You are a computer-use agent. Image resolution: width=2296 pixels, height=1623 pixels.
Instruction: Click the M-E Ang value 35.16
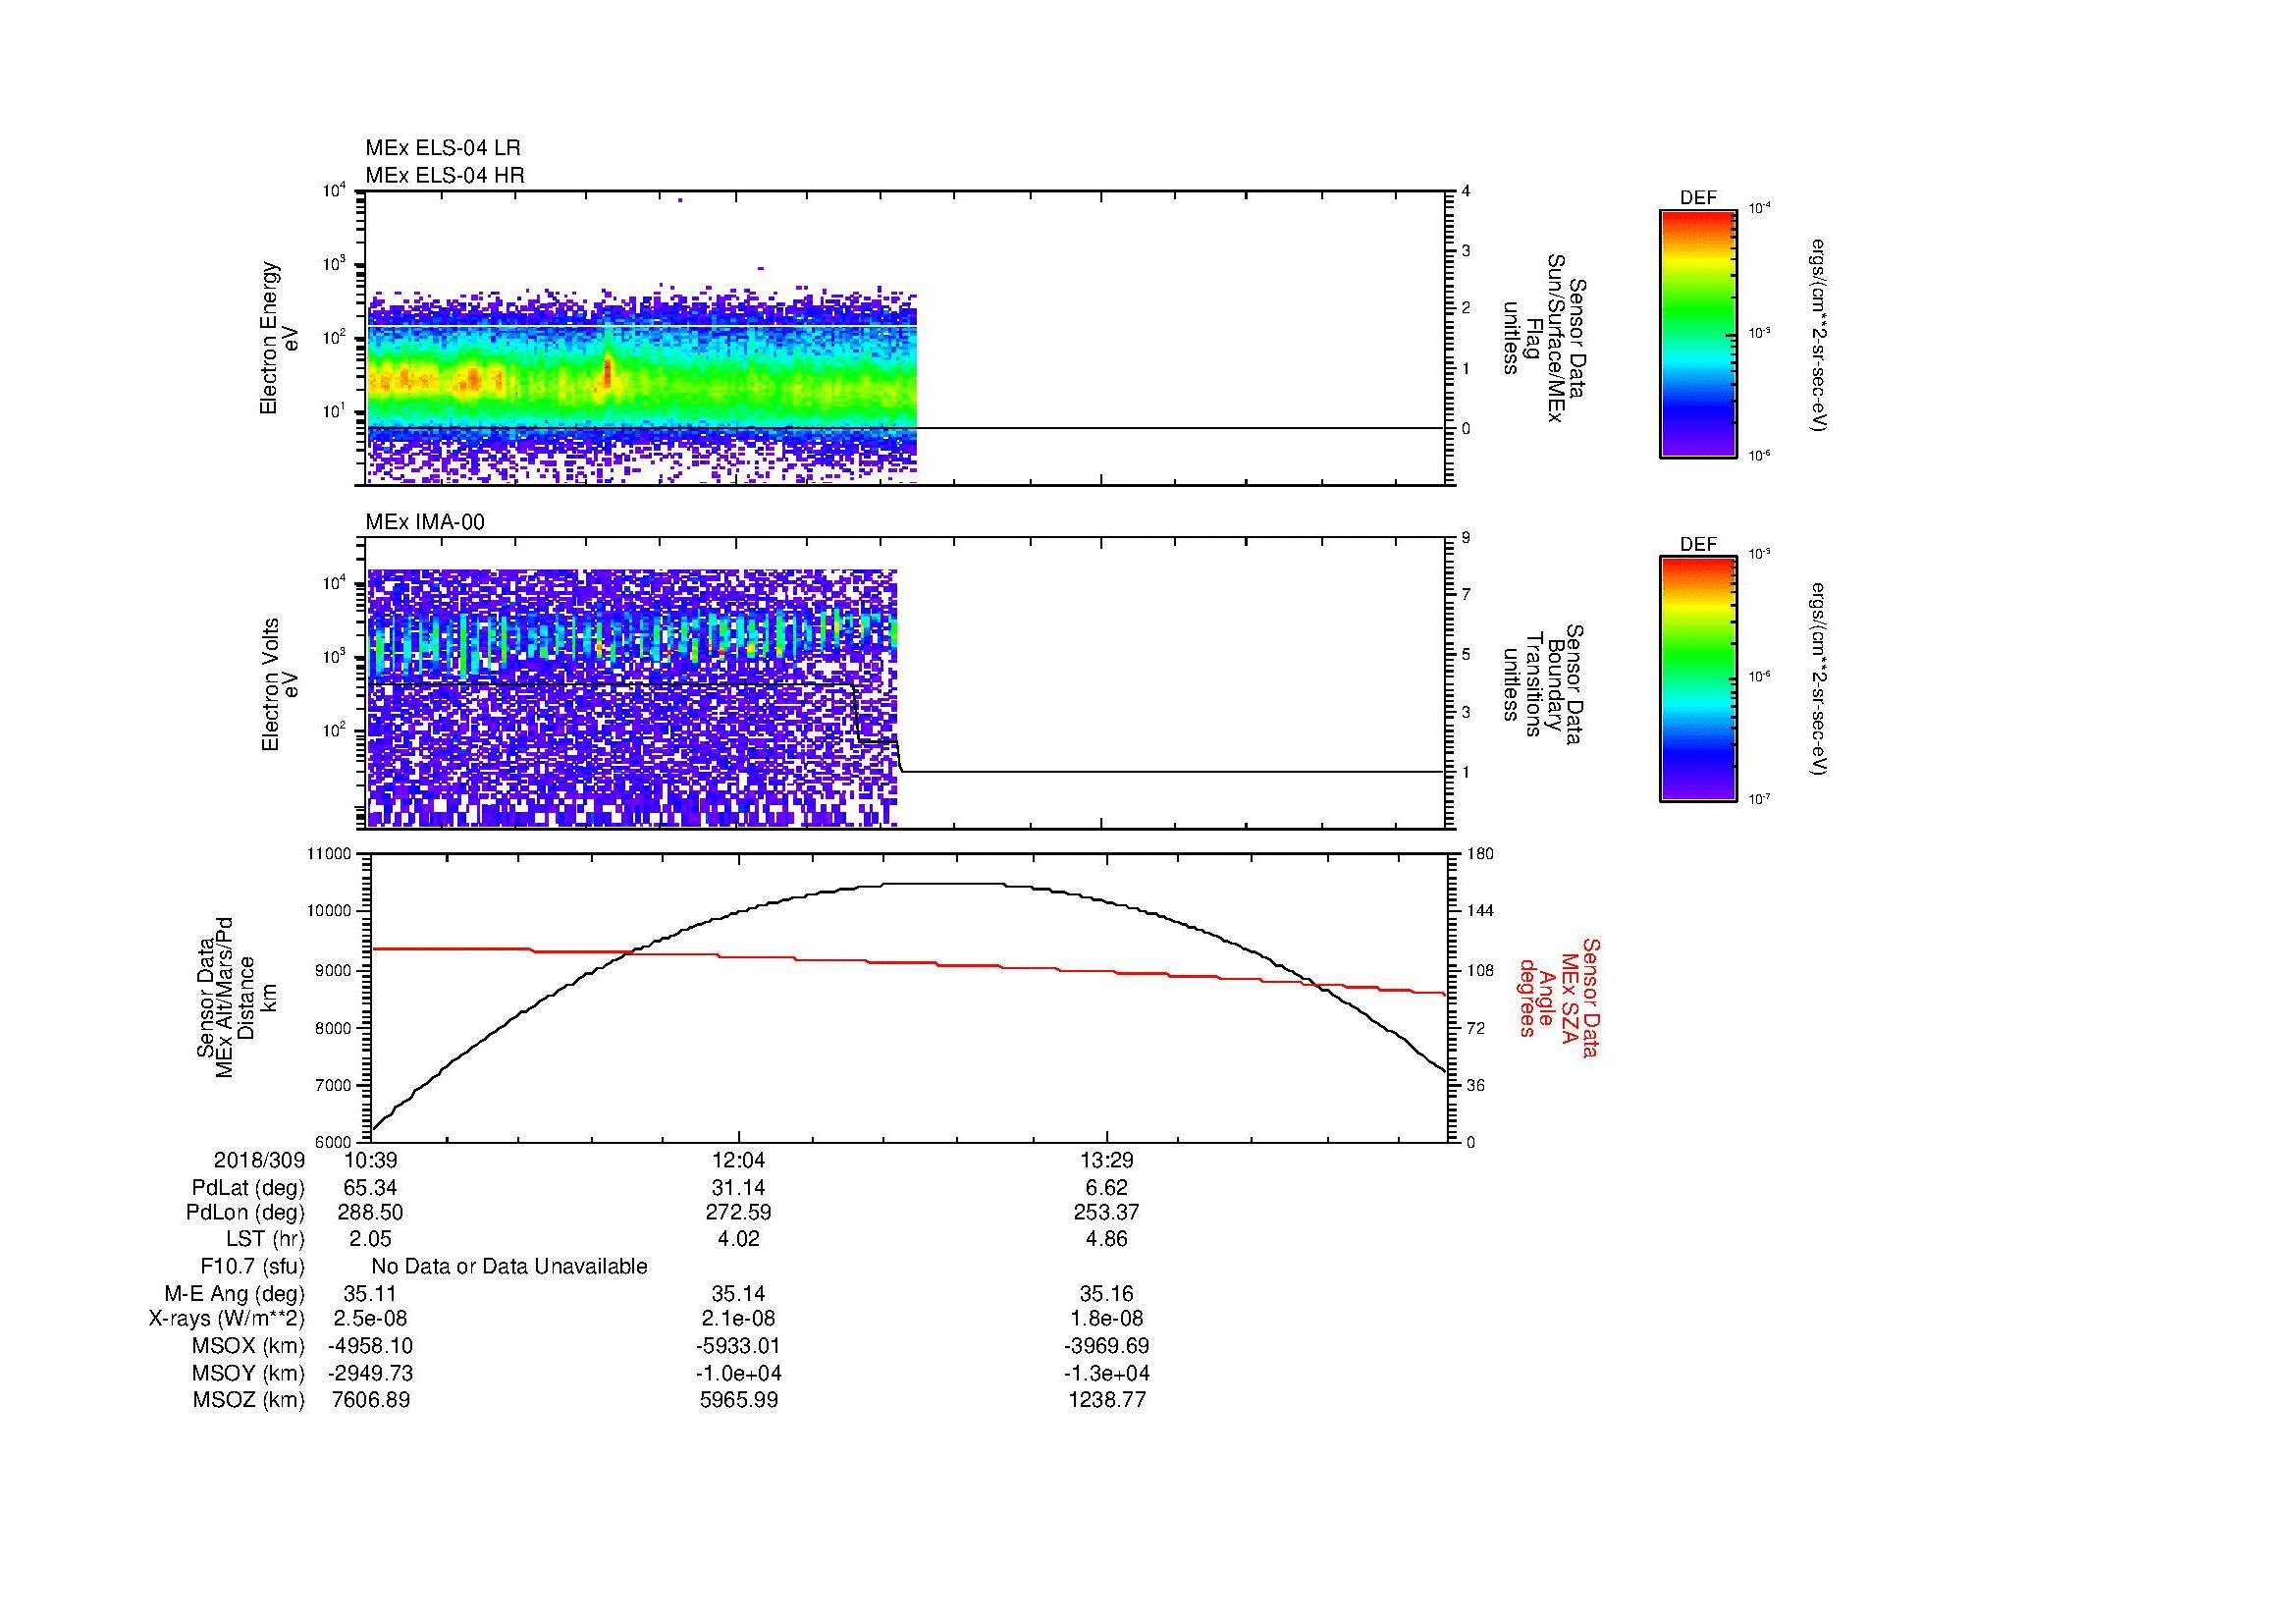(x=1107, y=1293)
